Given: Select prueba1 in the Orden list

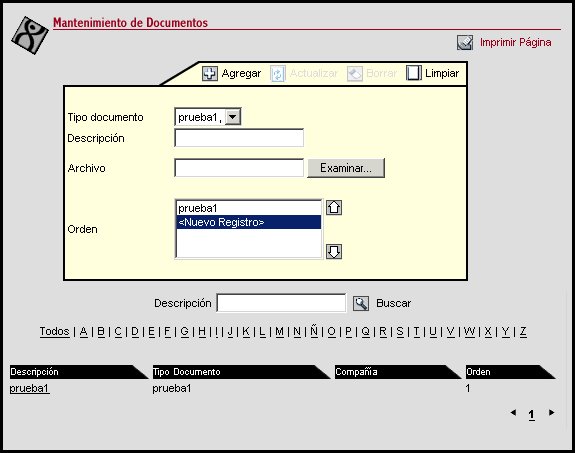Looking at the screenshot, I should click(249, 208).
